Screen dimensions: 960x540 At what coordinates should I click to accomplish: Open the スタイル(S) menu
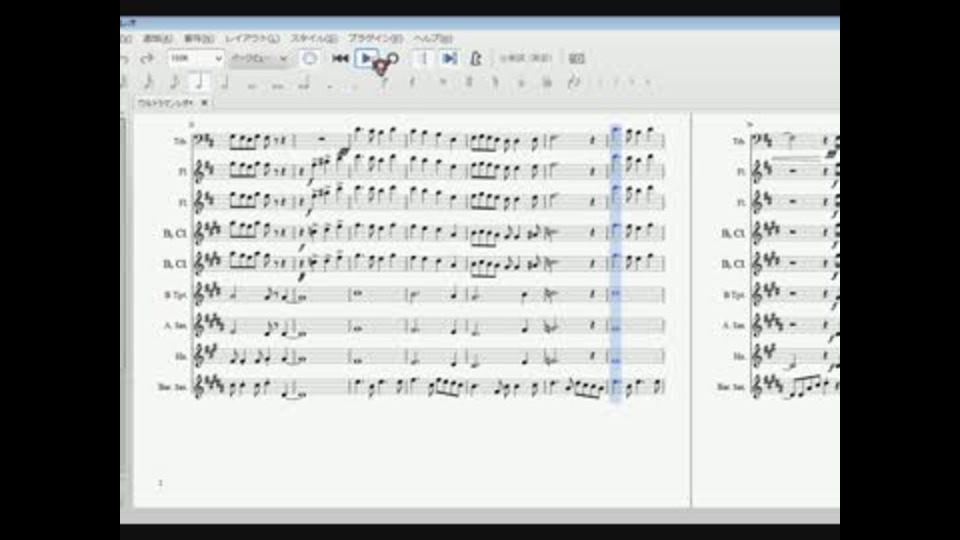pyautogui.click(x=314, y=39)
